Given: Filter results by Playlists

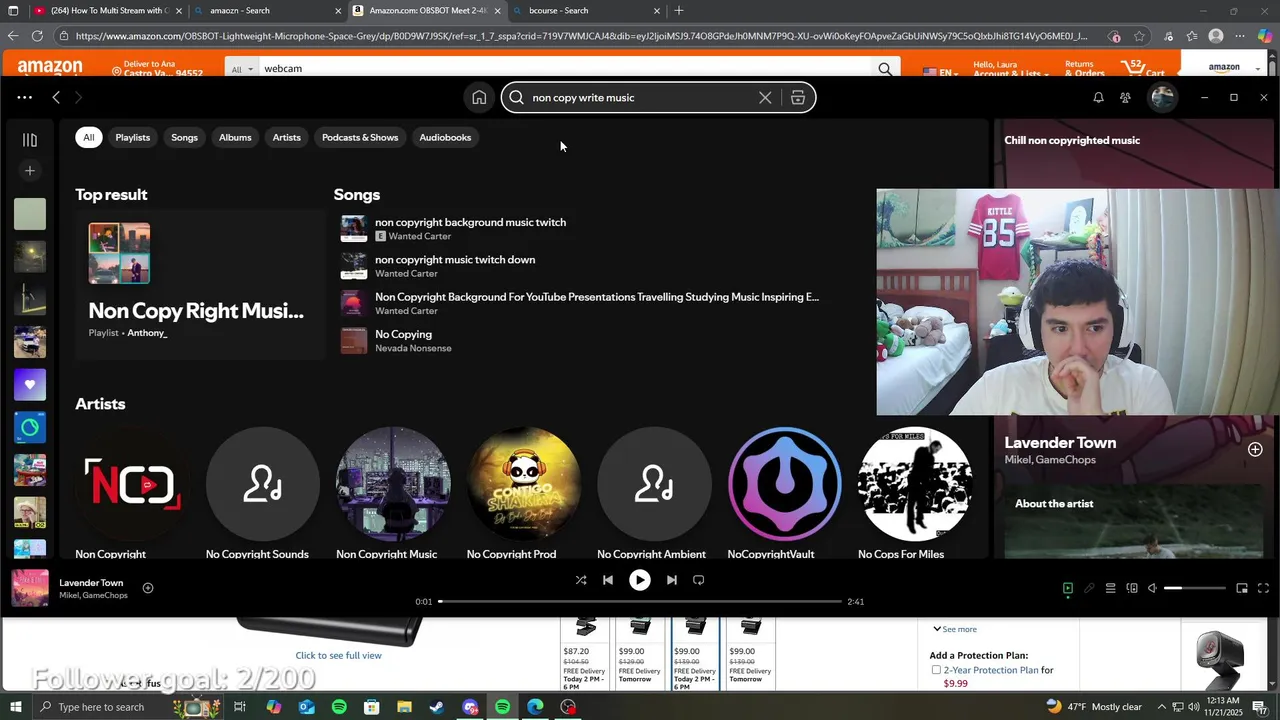Looking at the screenshot, I should coord(132,137).
